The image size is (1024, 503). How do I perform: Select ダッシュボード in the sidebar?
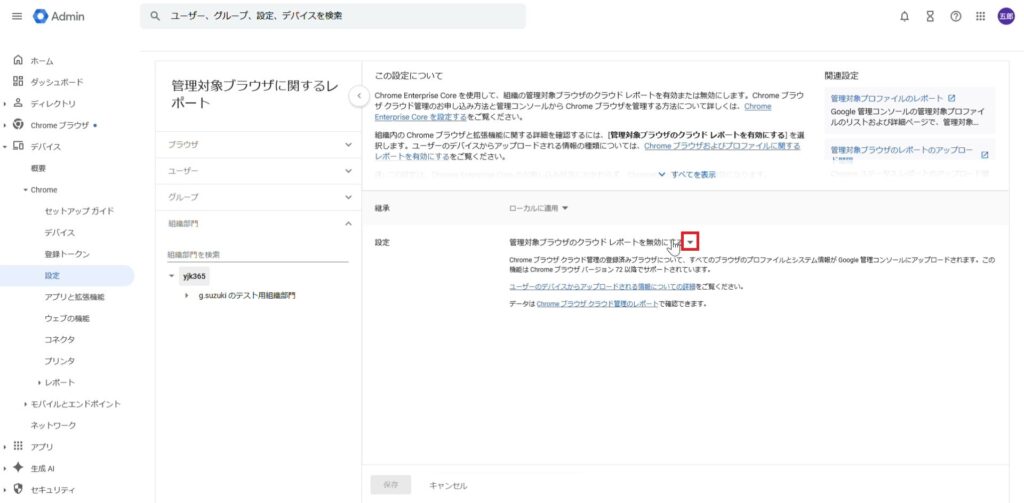click(x=57, y=82)
